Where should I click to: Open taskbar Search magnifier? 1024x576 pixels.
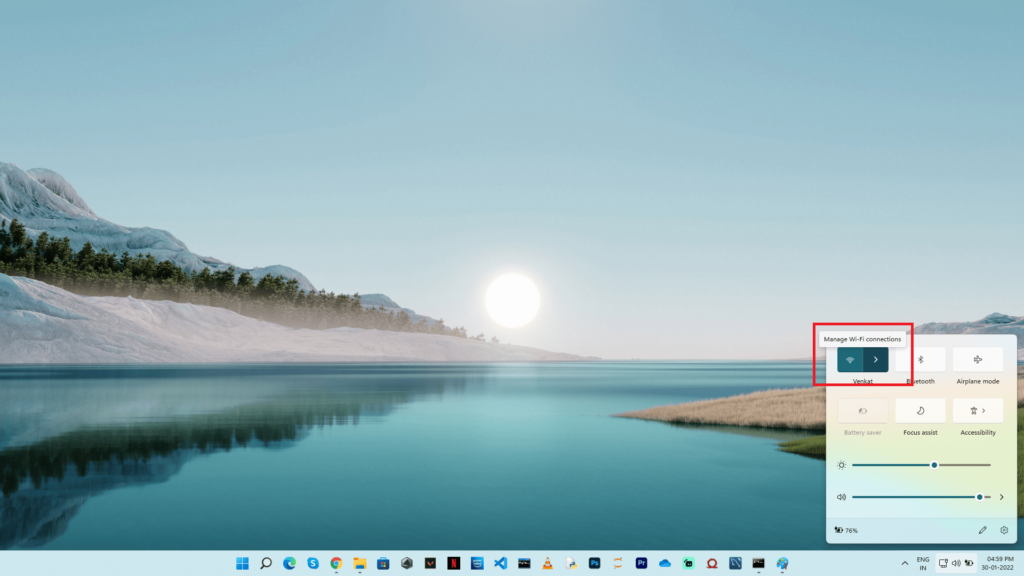point(266,563)
